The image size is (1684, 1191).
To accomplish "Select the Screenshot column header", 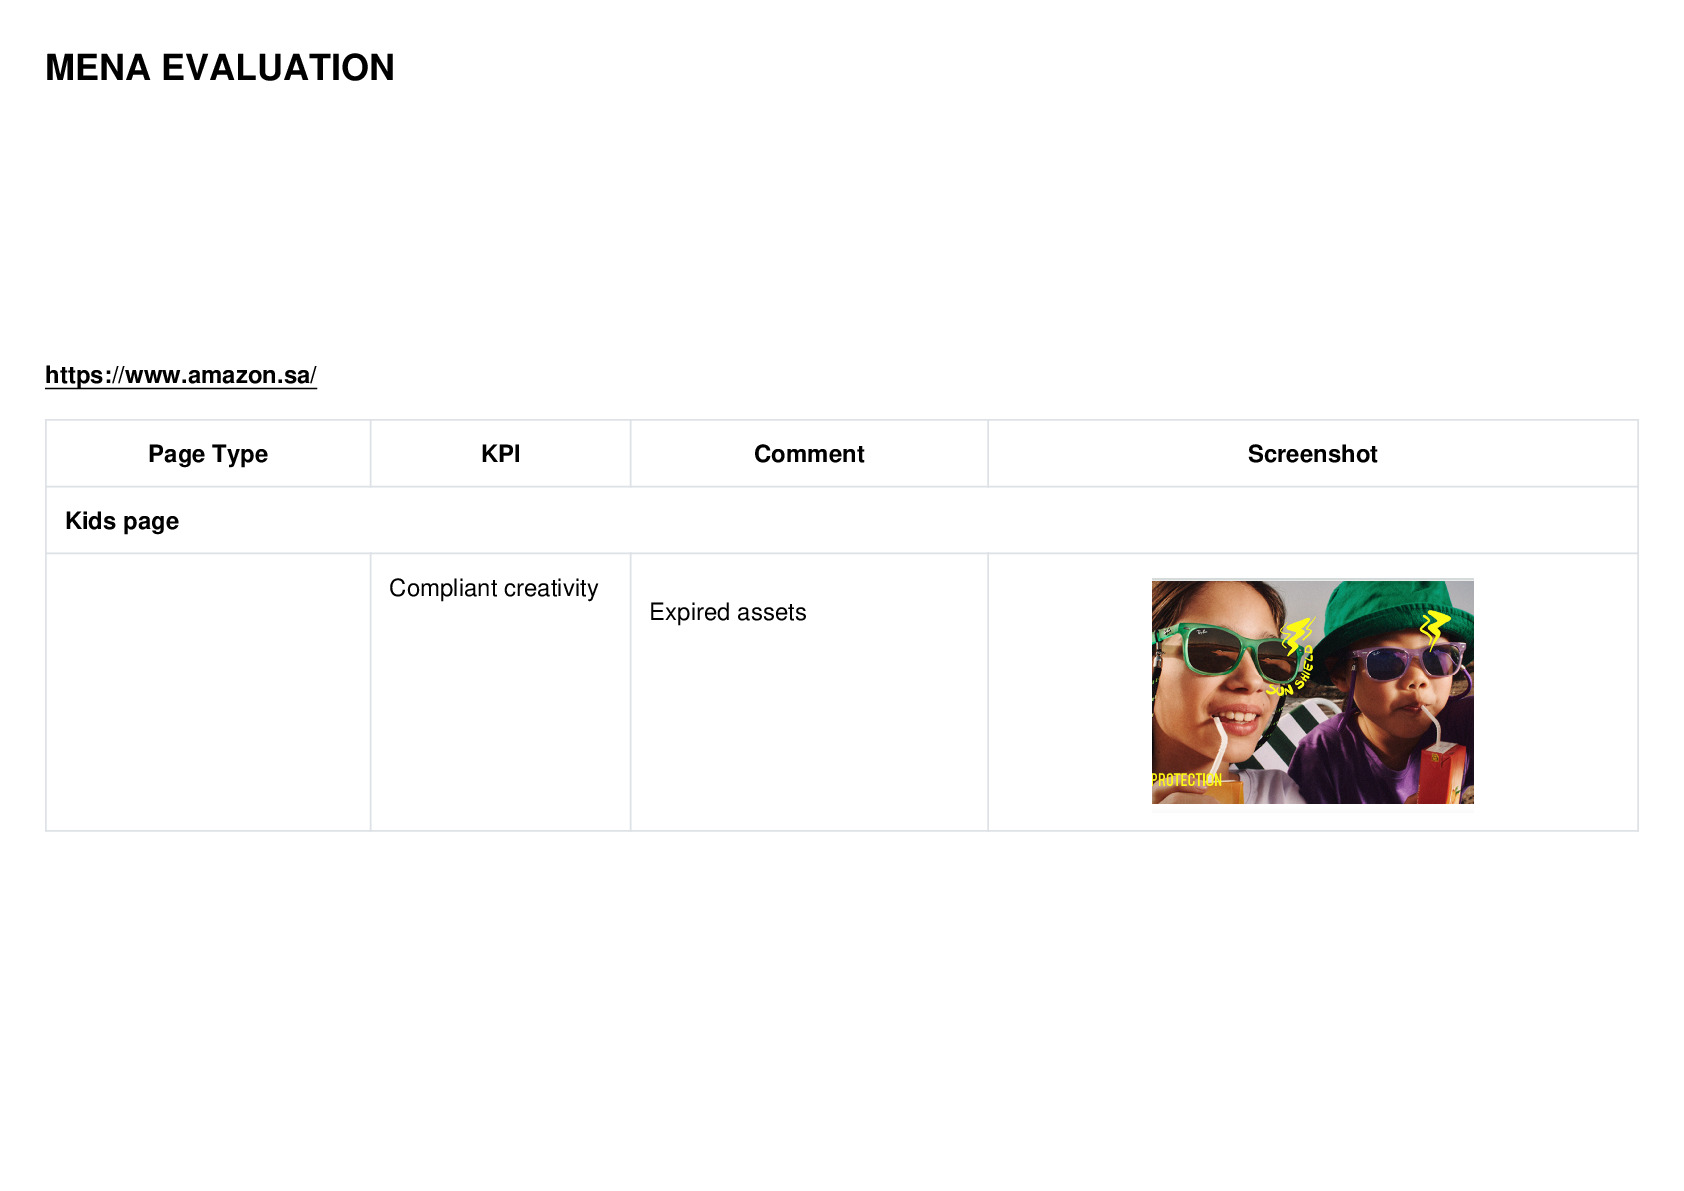I will [x=1313, y=454].
